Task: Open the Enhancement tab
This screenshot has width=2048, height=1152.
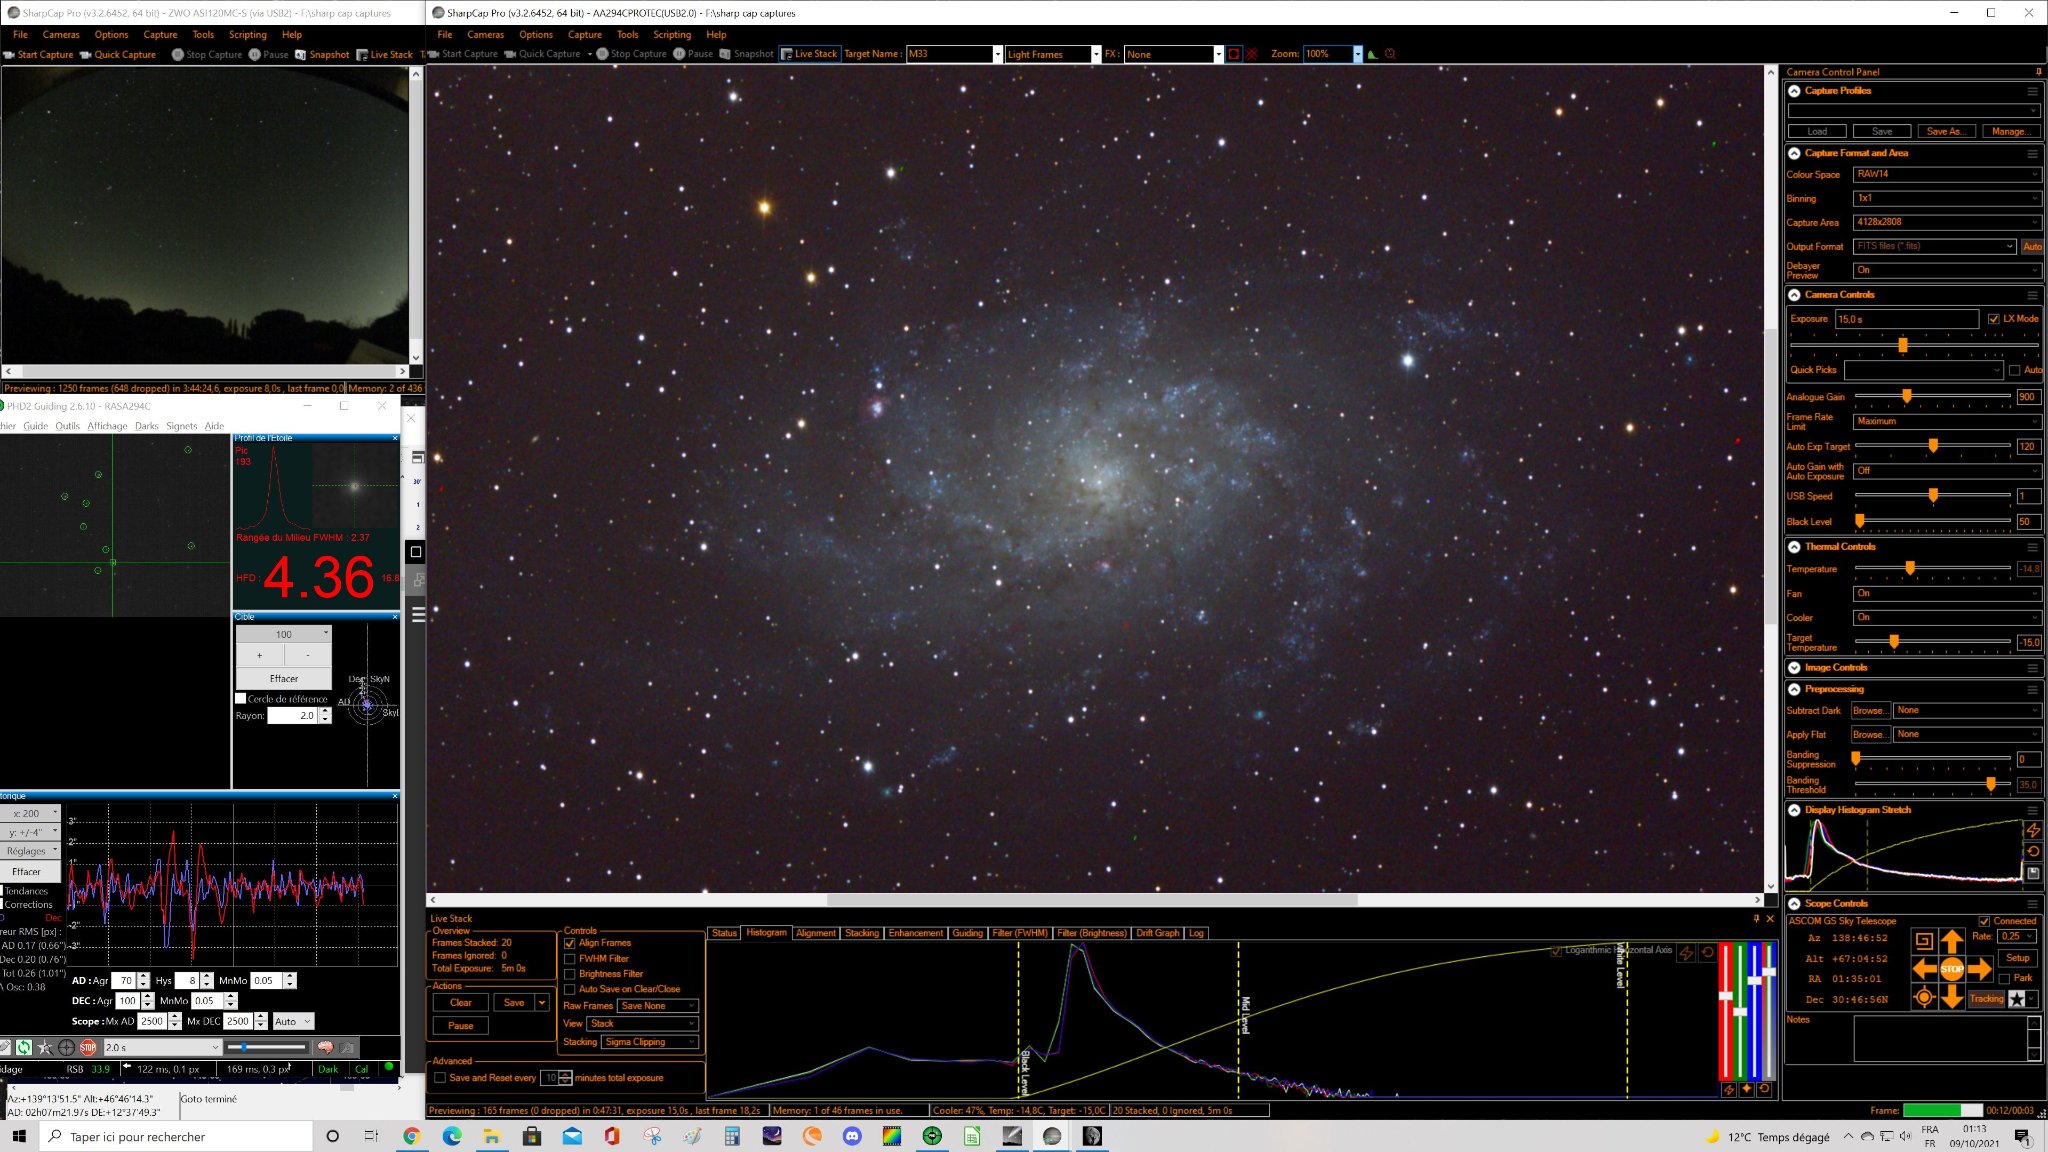Action: coord(915,933)
